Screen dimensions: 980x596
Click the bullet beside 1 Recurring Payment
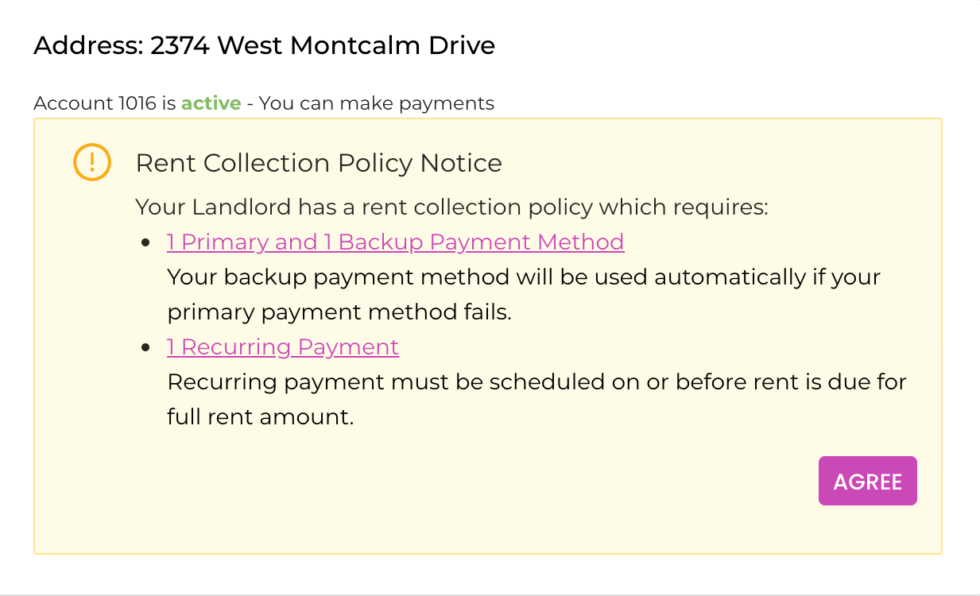[x=146, y=347]
